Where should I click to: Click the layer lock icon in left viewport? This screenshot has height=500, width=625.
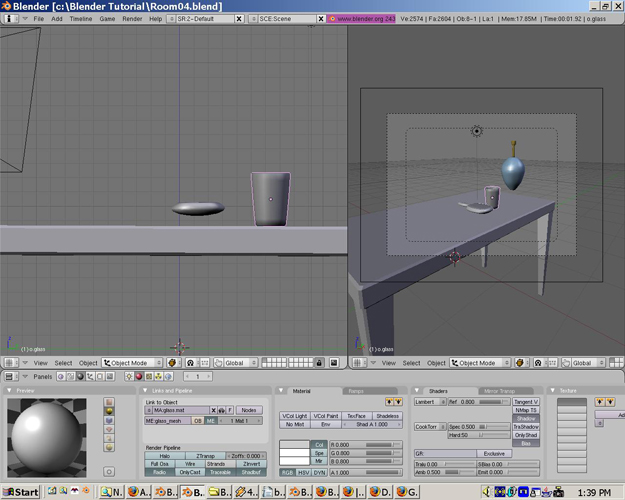point(319,362)
